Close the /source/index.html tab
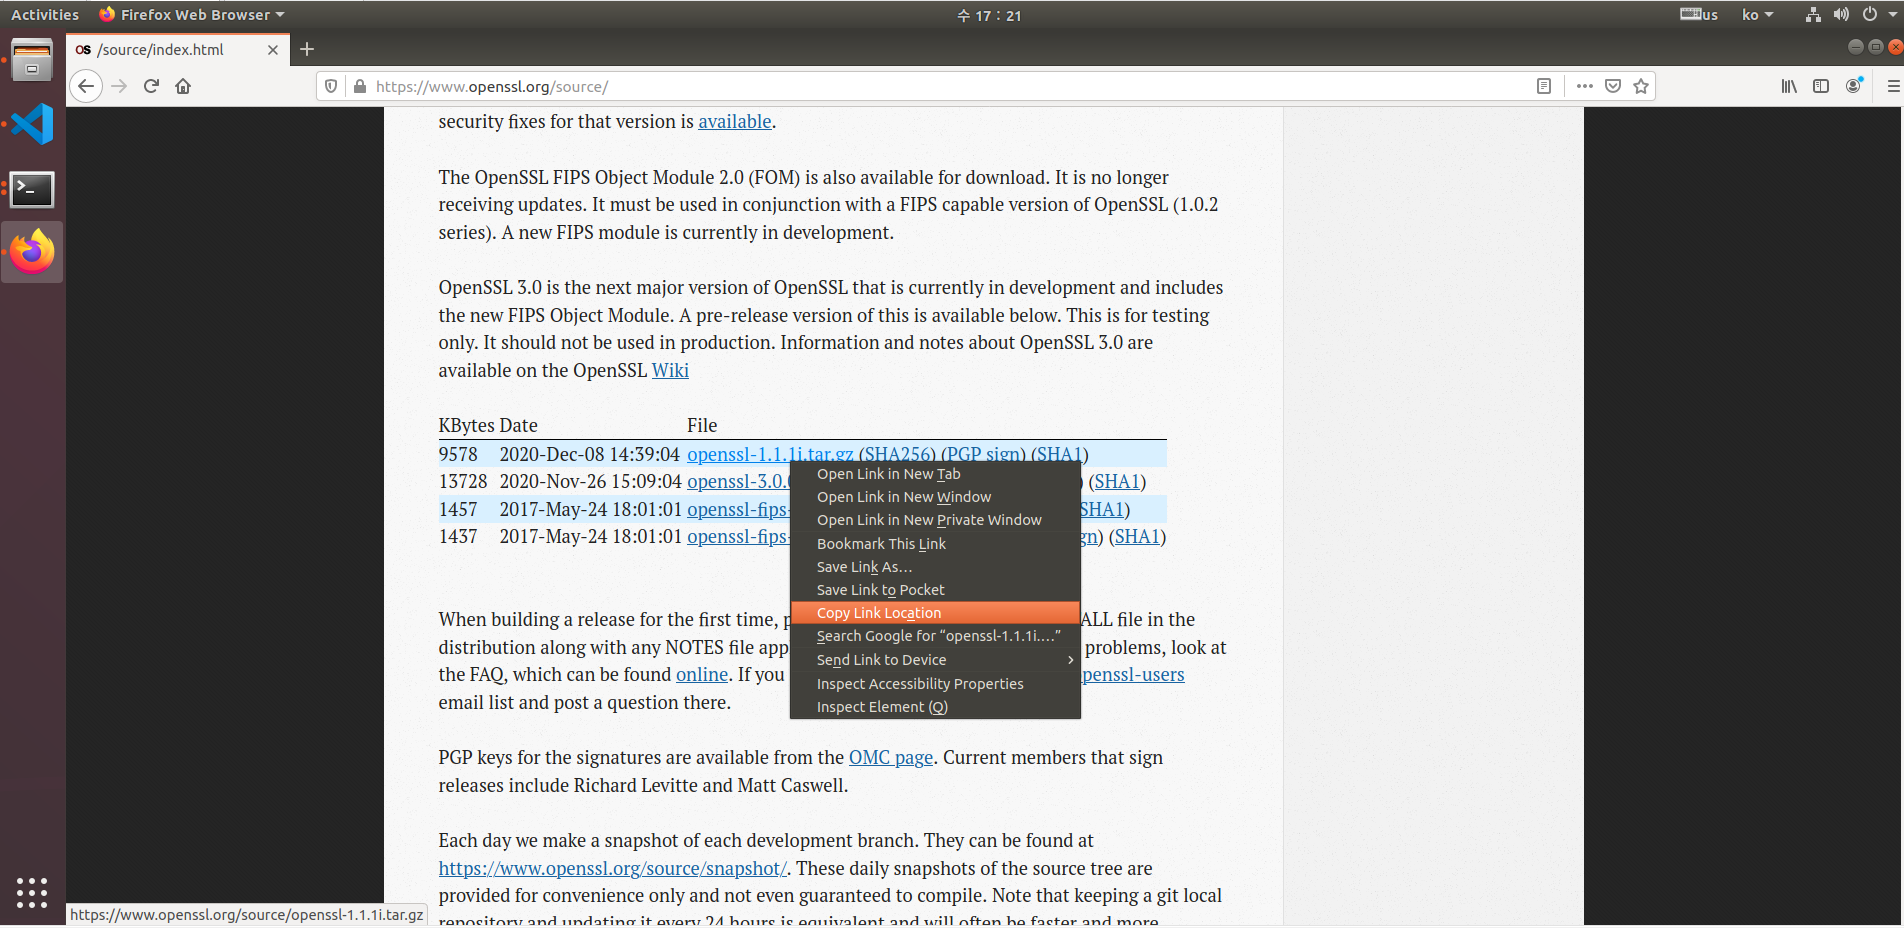 (x=273, y=50)
